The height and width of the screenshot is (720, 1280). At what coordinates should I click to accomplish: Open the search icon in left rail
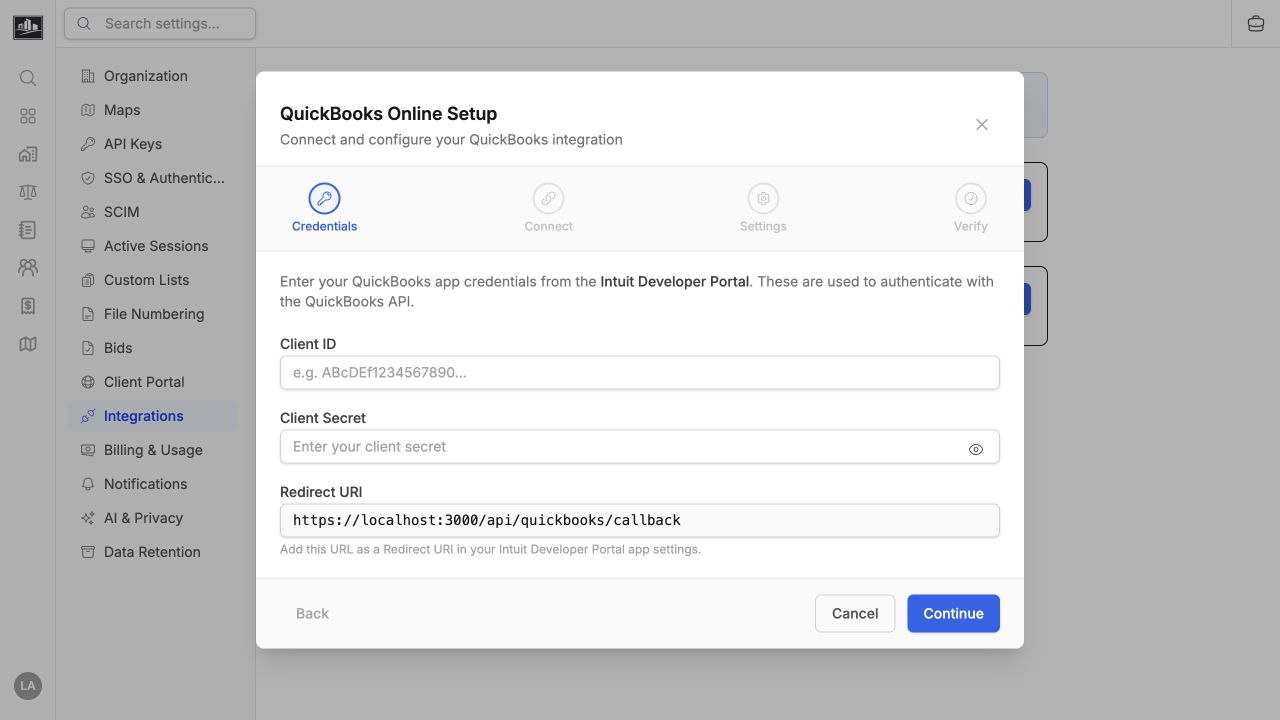coord(28,78)
